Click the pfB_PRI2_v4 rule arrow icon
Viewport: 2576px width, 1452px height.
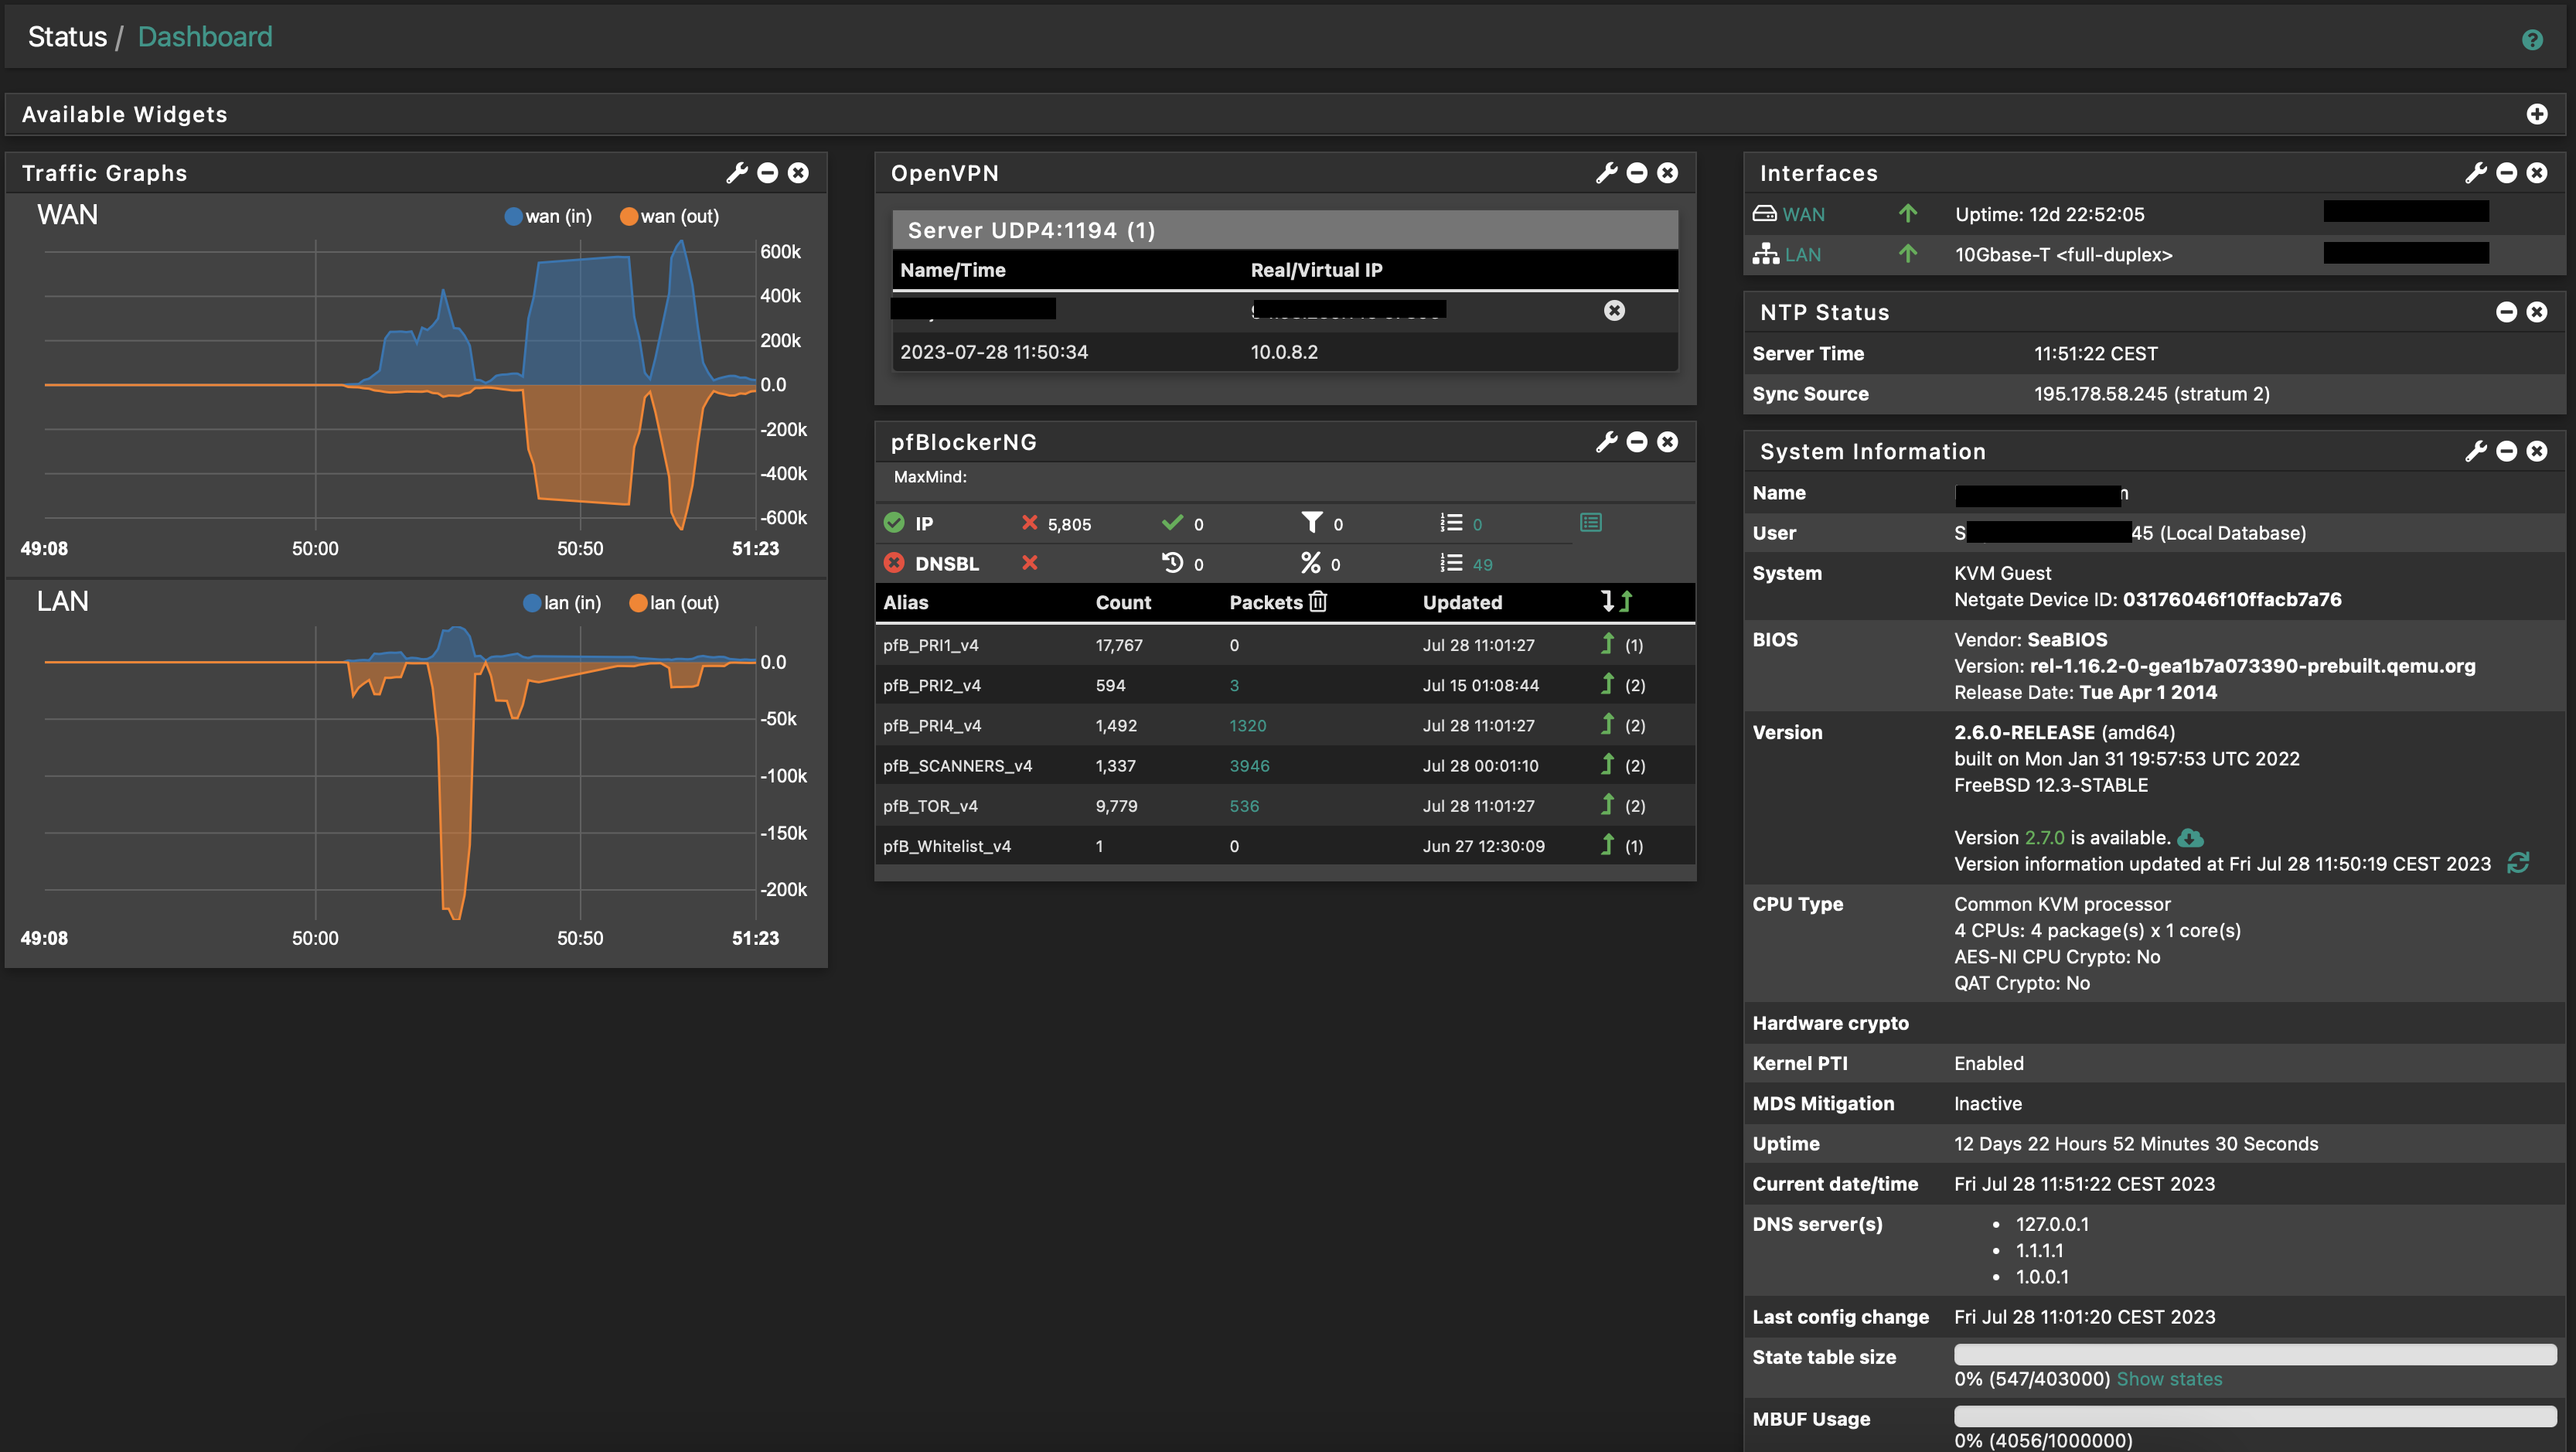pos(1607,684)
